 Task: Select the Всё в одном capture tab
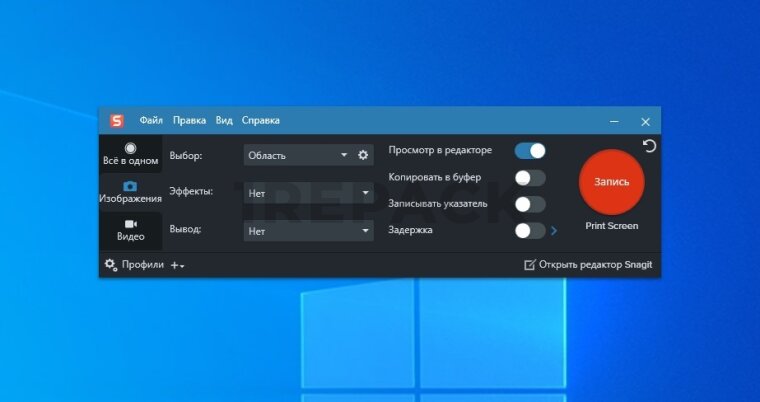[130, 154]
